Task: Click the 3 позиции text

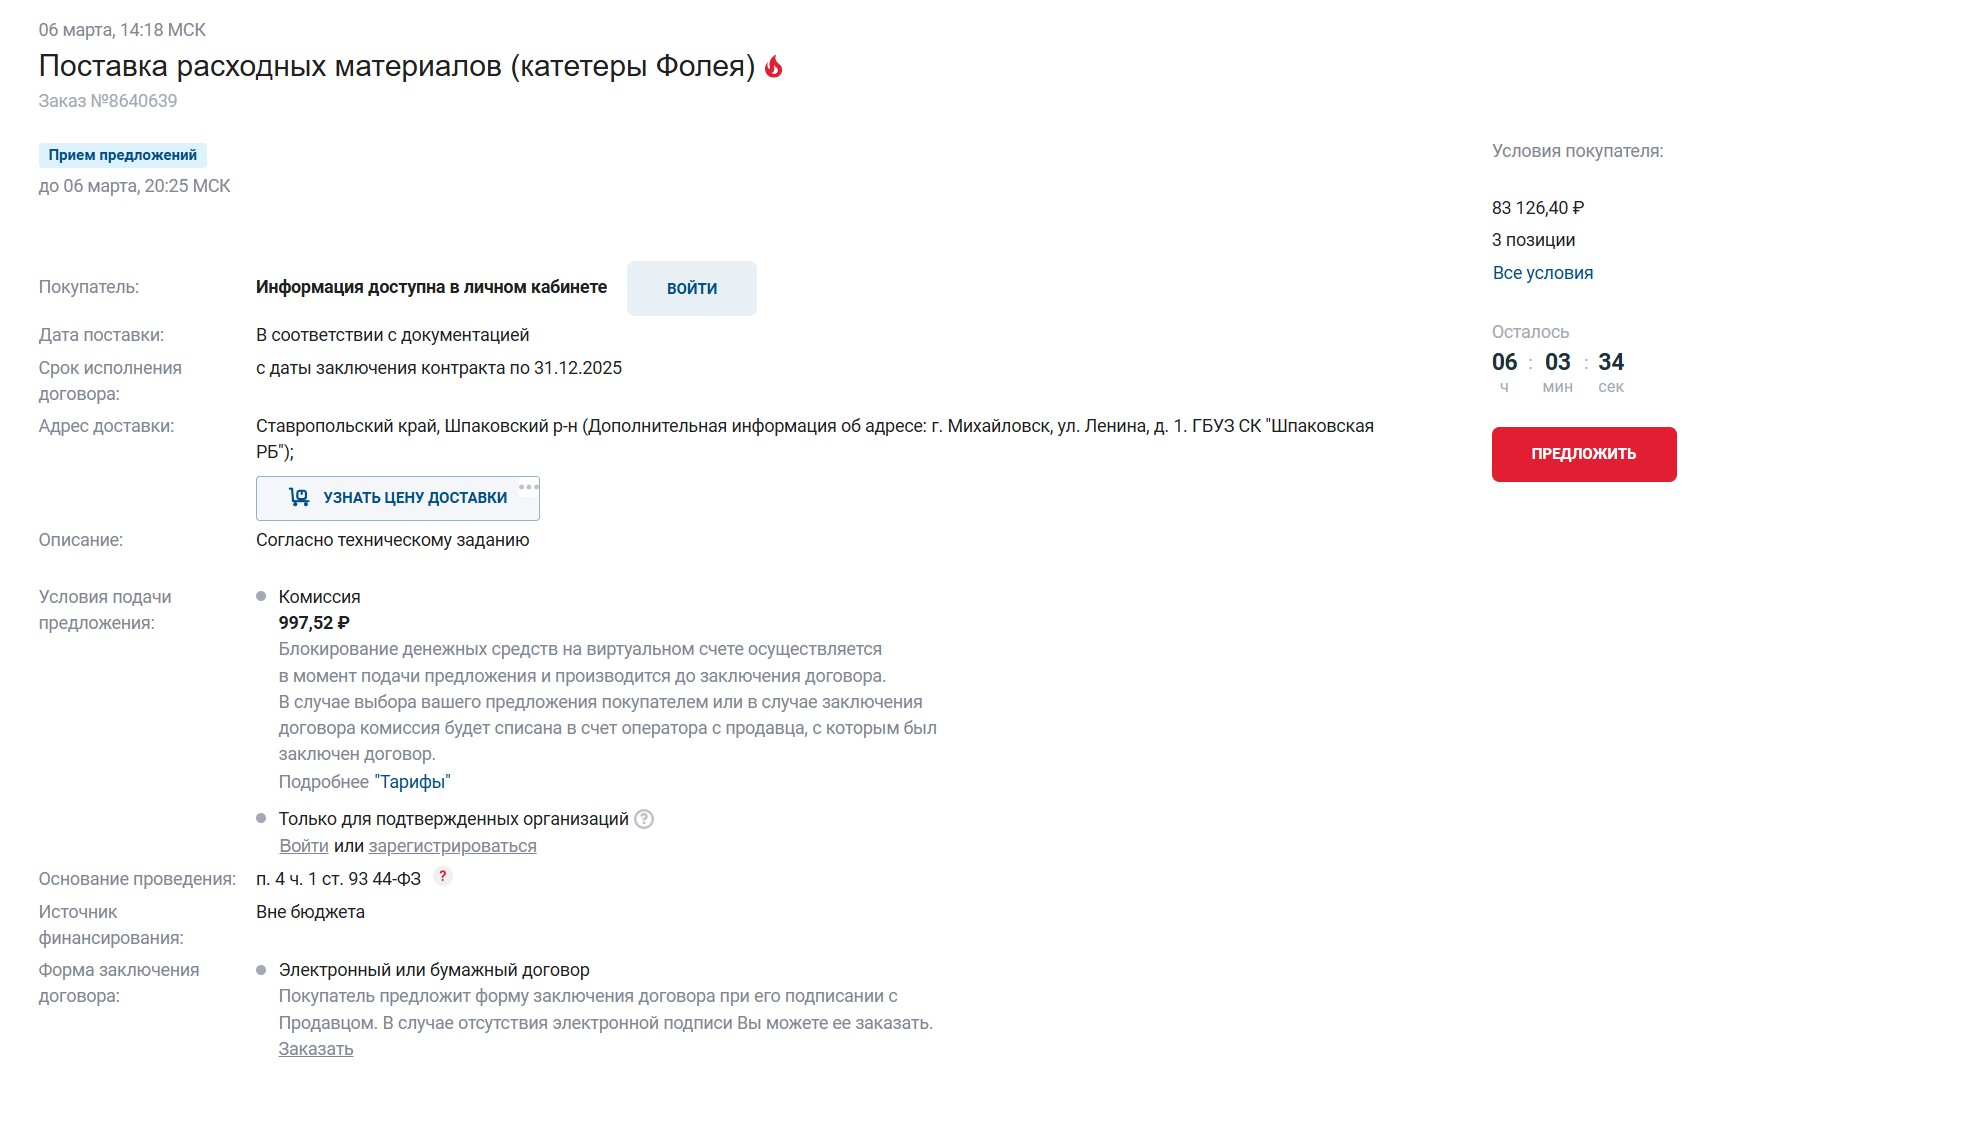Action: coord(1533,240)
